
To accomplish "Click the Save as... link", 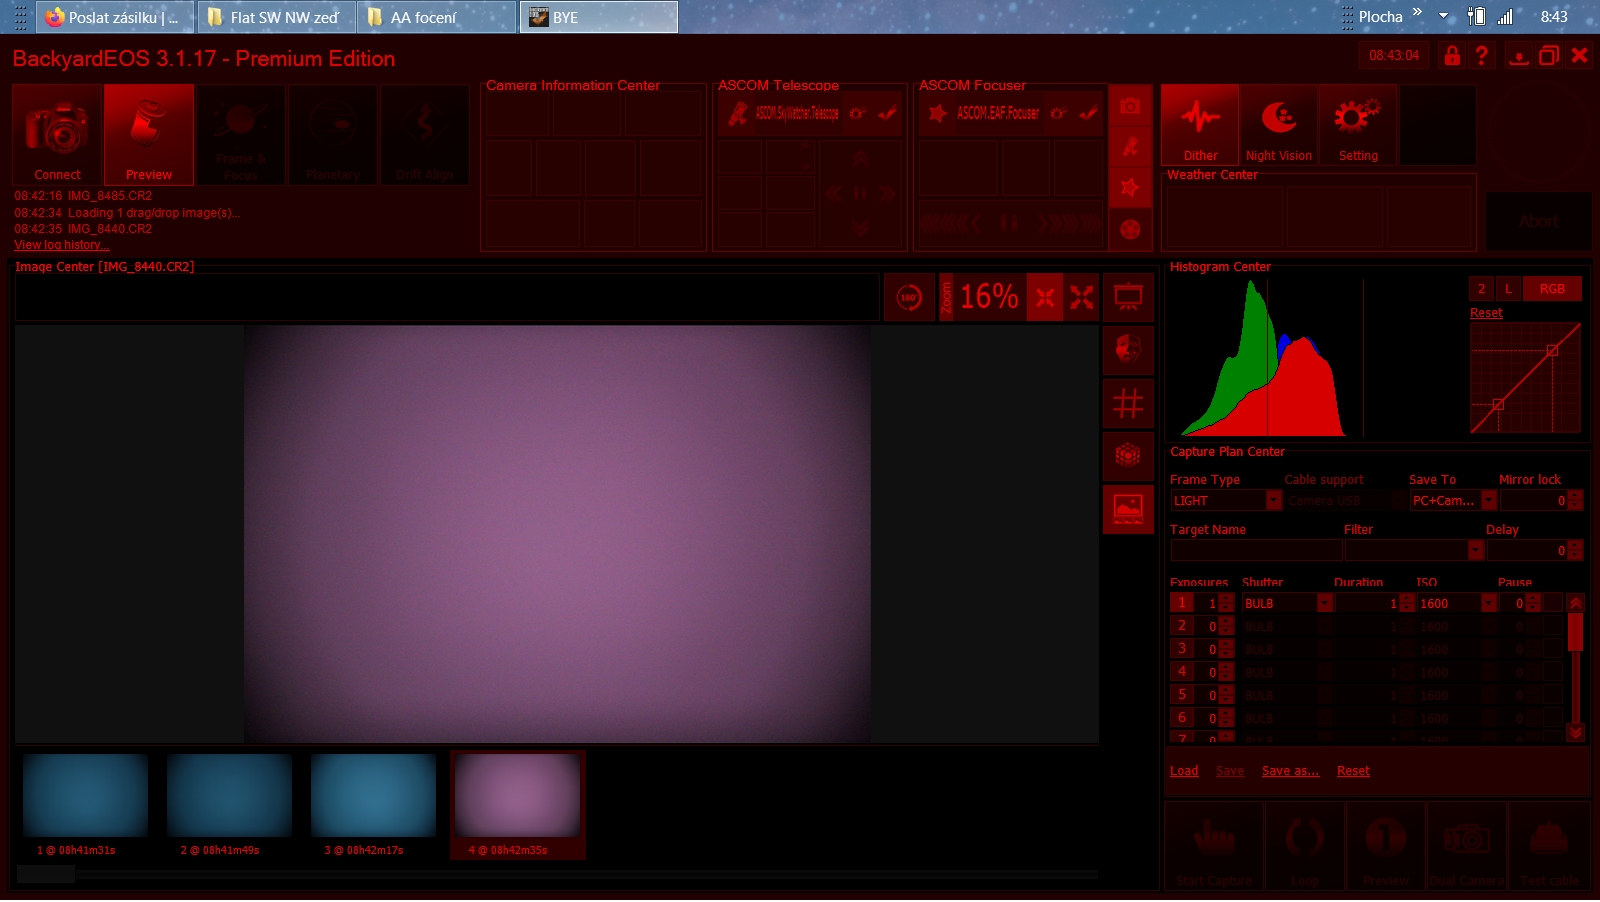I will coord(1290,771).
